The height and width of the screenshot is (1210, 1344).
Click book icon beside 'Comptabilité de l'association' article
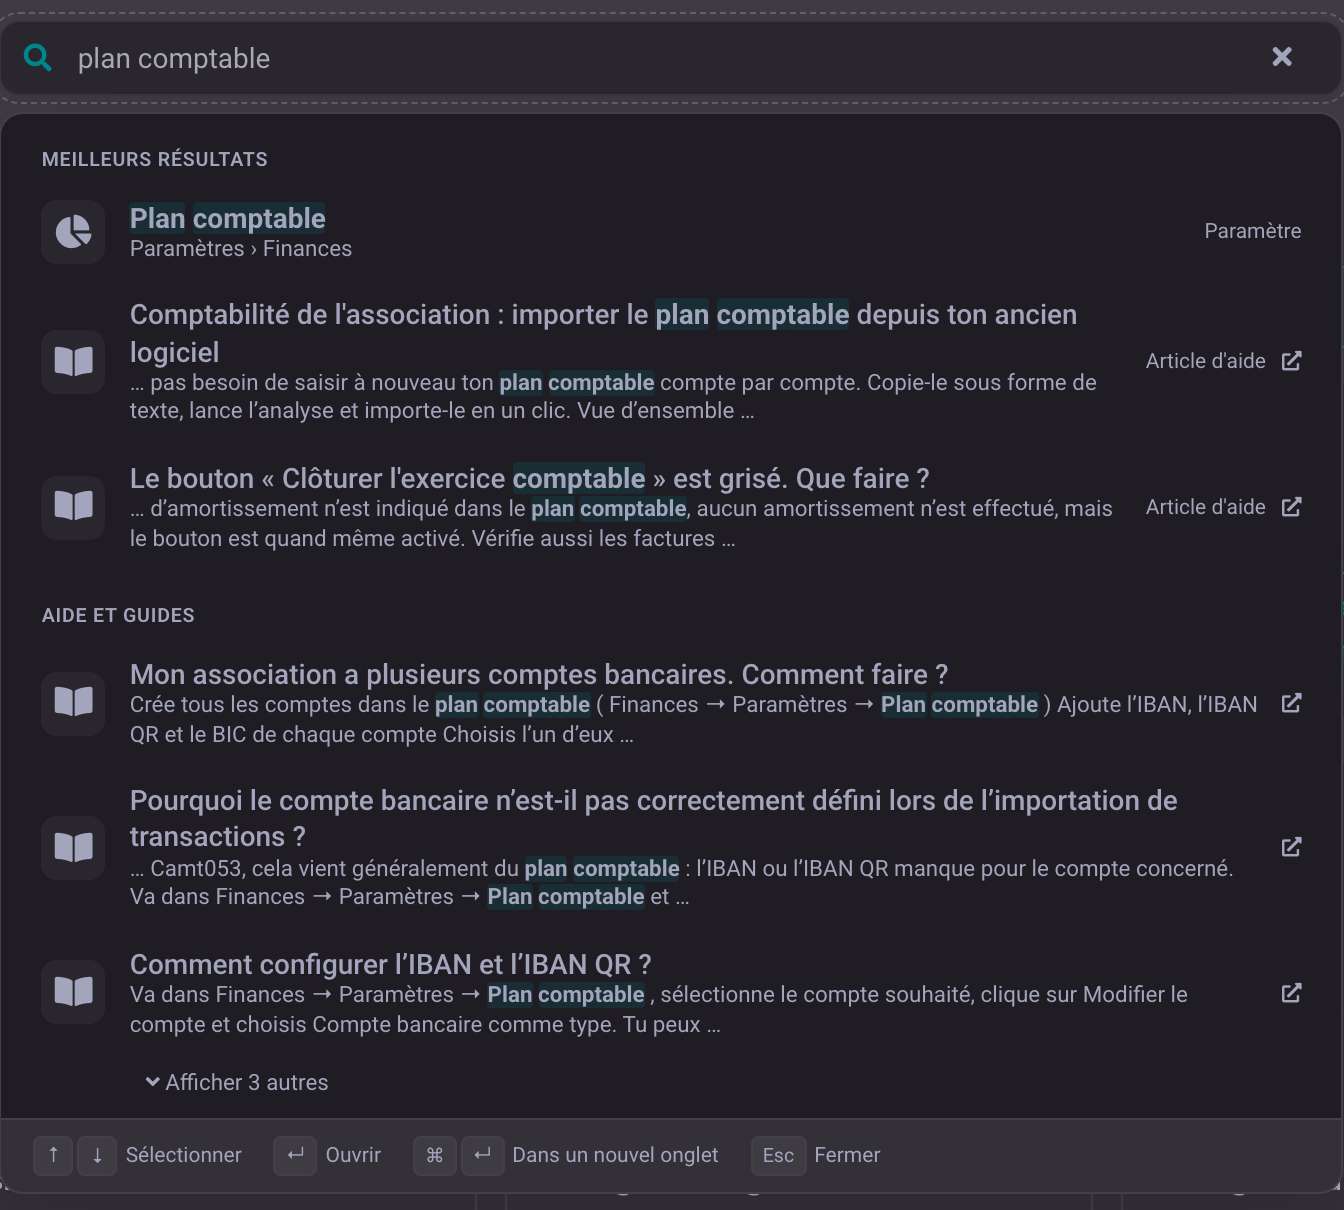pos(73,361)
